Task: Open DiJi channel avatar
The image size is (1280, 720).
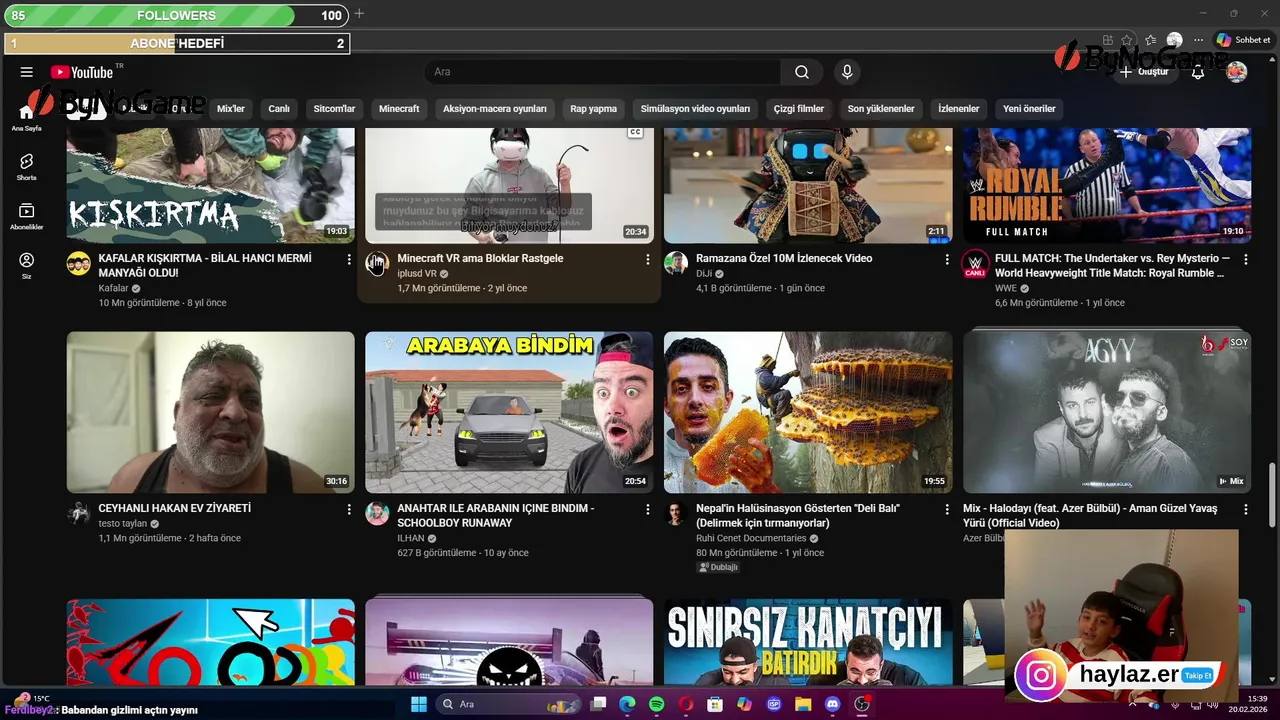Action: 676,264
